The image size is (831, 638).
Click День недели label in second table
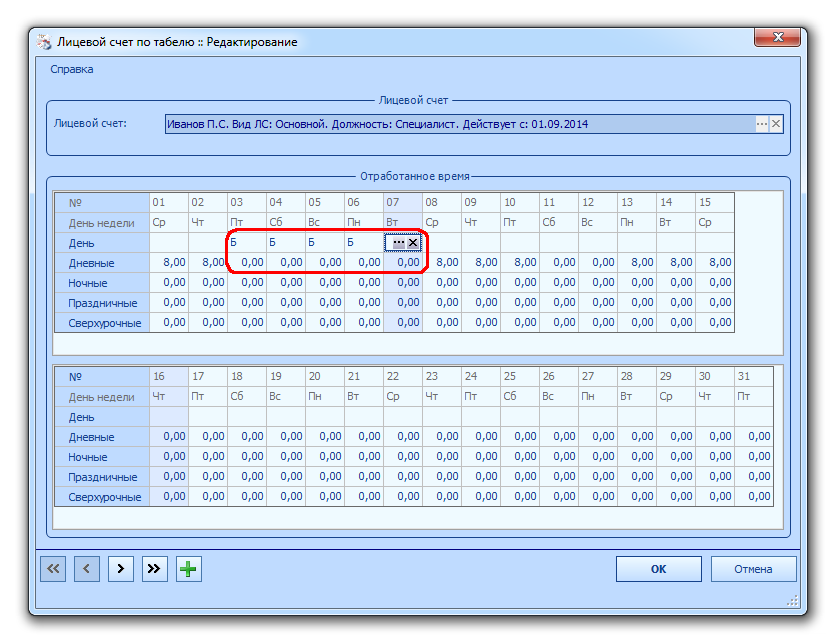[x=102, y=397]
